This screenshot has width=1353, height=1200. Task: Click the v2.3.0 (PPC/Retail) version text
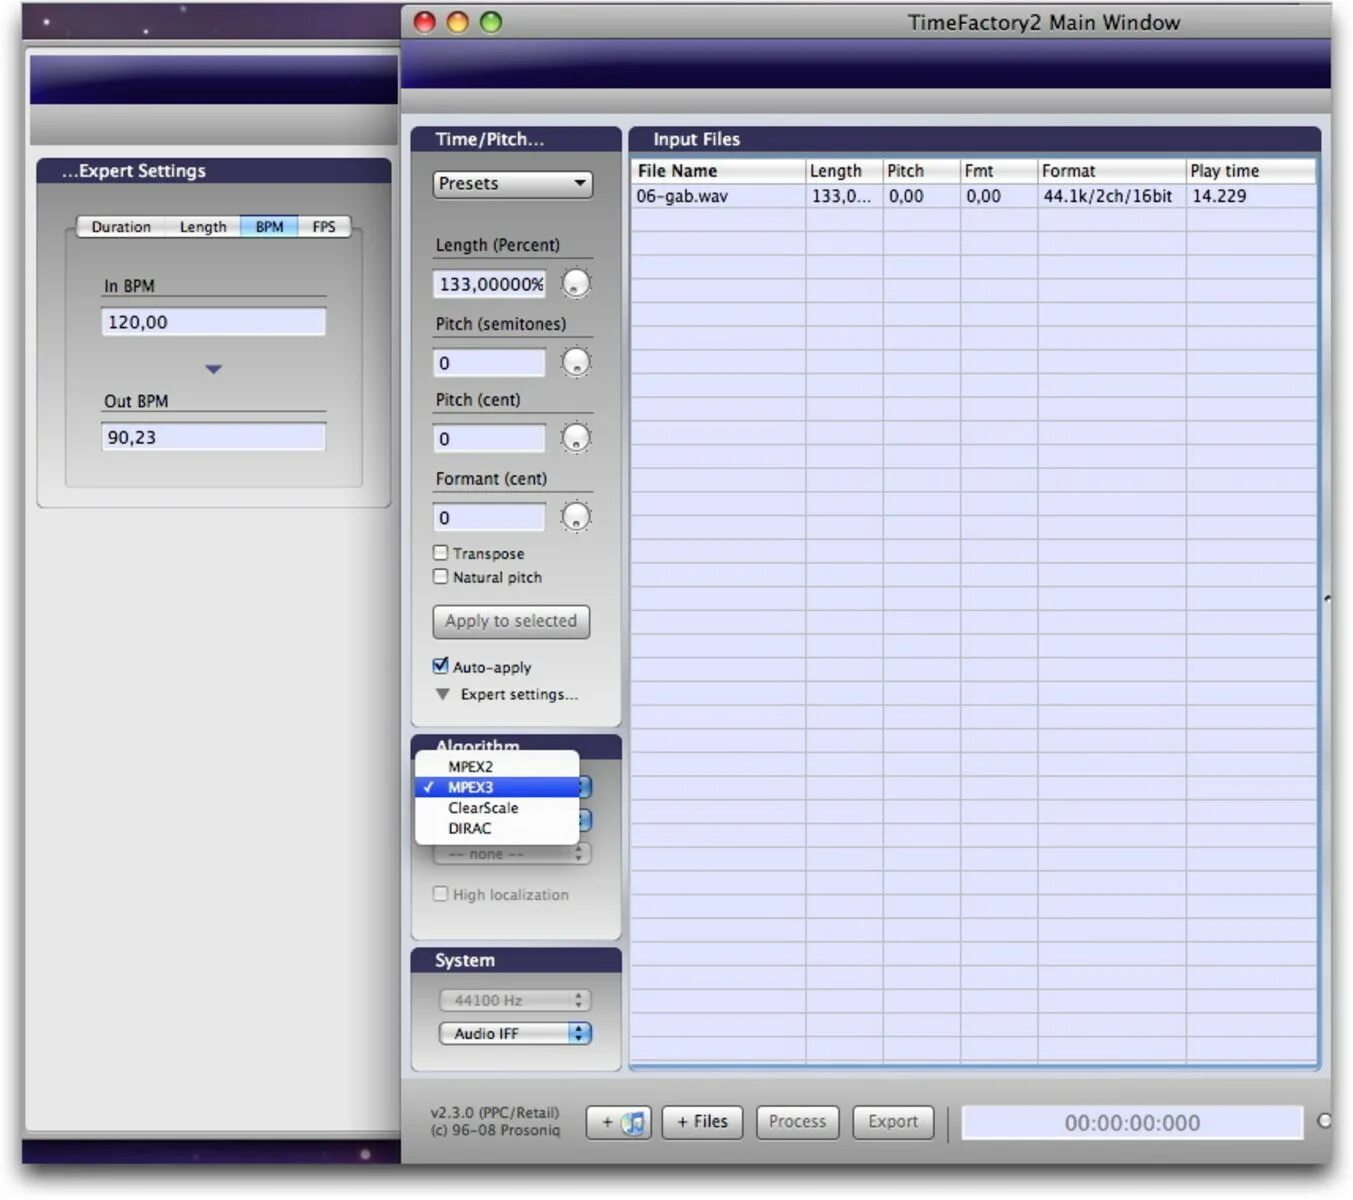pyautogui.click(x=495, y=1112)
